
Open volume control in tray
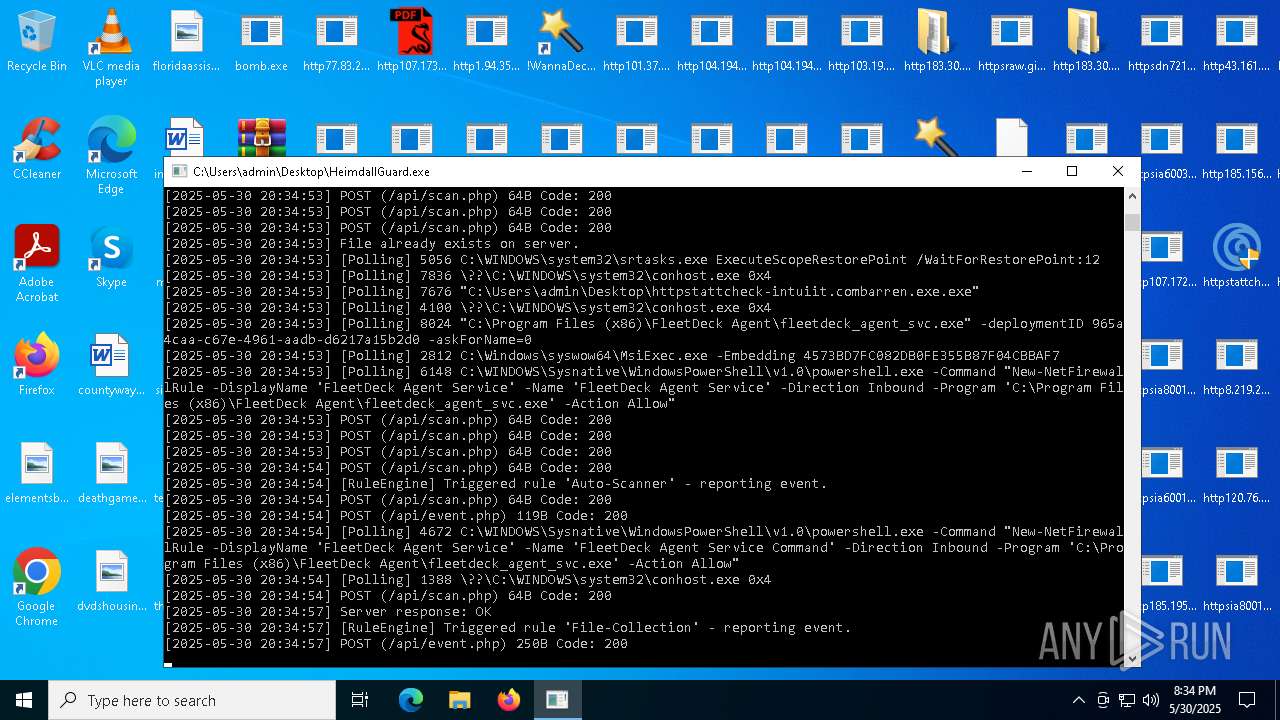1151,700
